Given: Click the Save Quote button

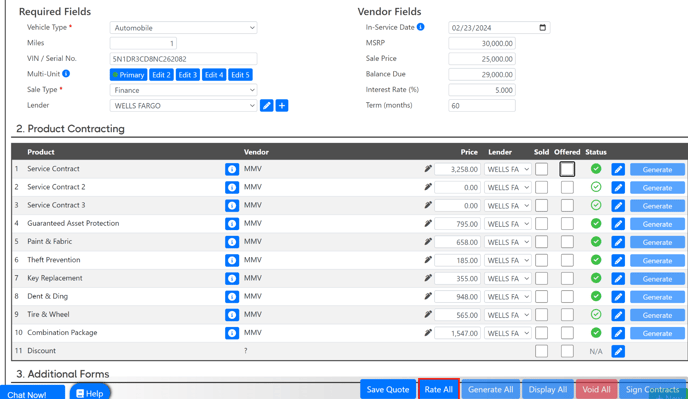Looking at the screenshot, I should coord(388,389).
